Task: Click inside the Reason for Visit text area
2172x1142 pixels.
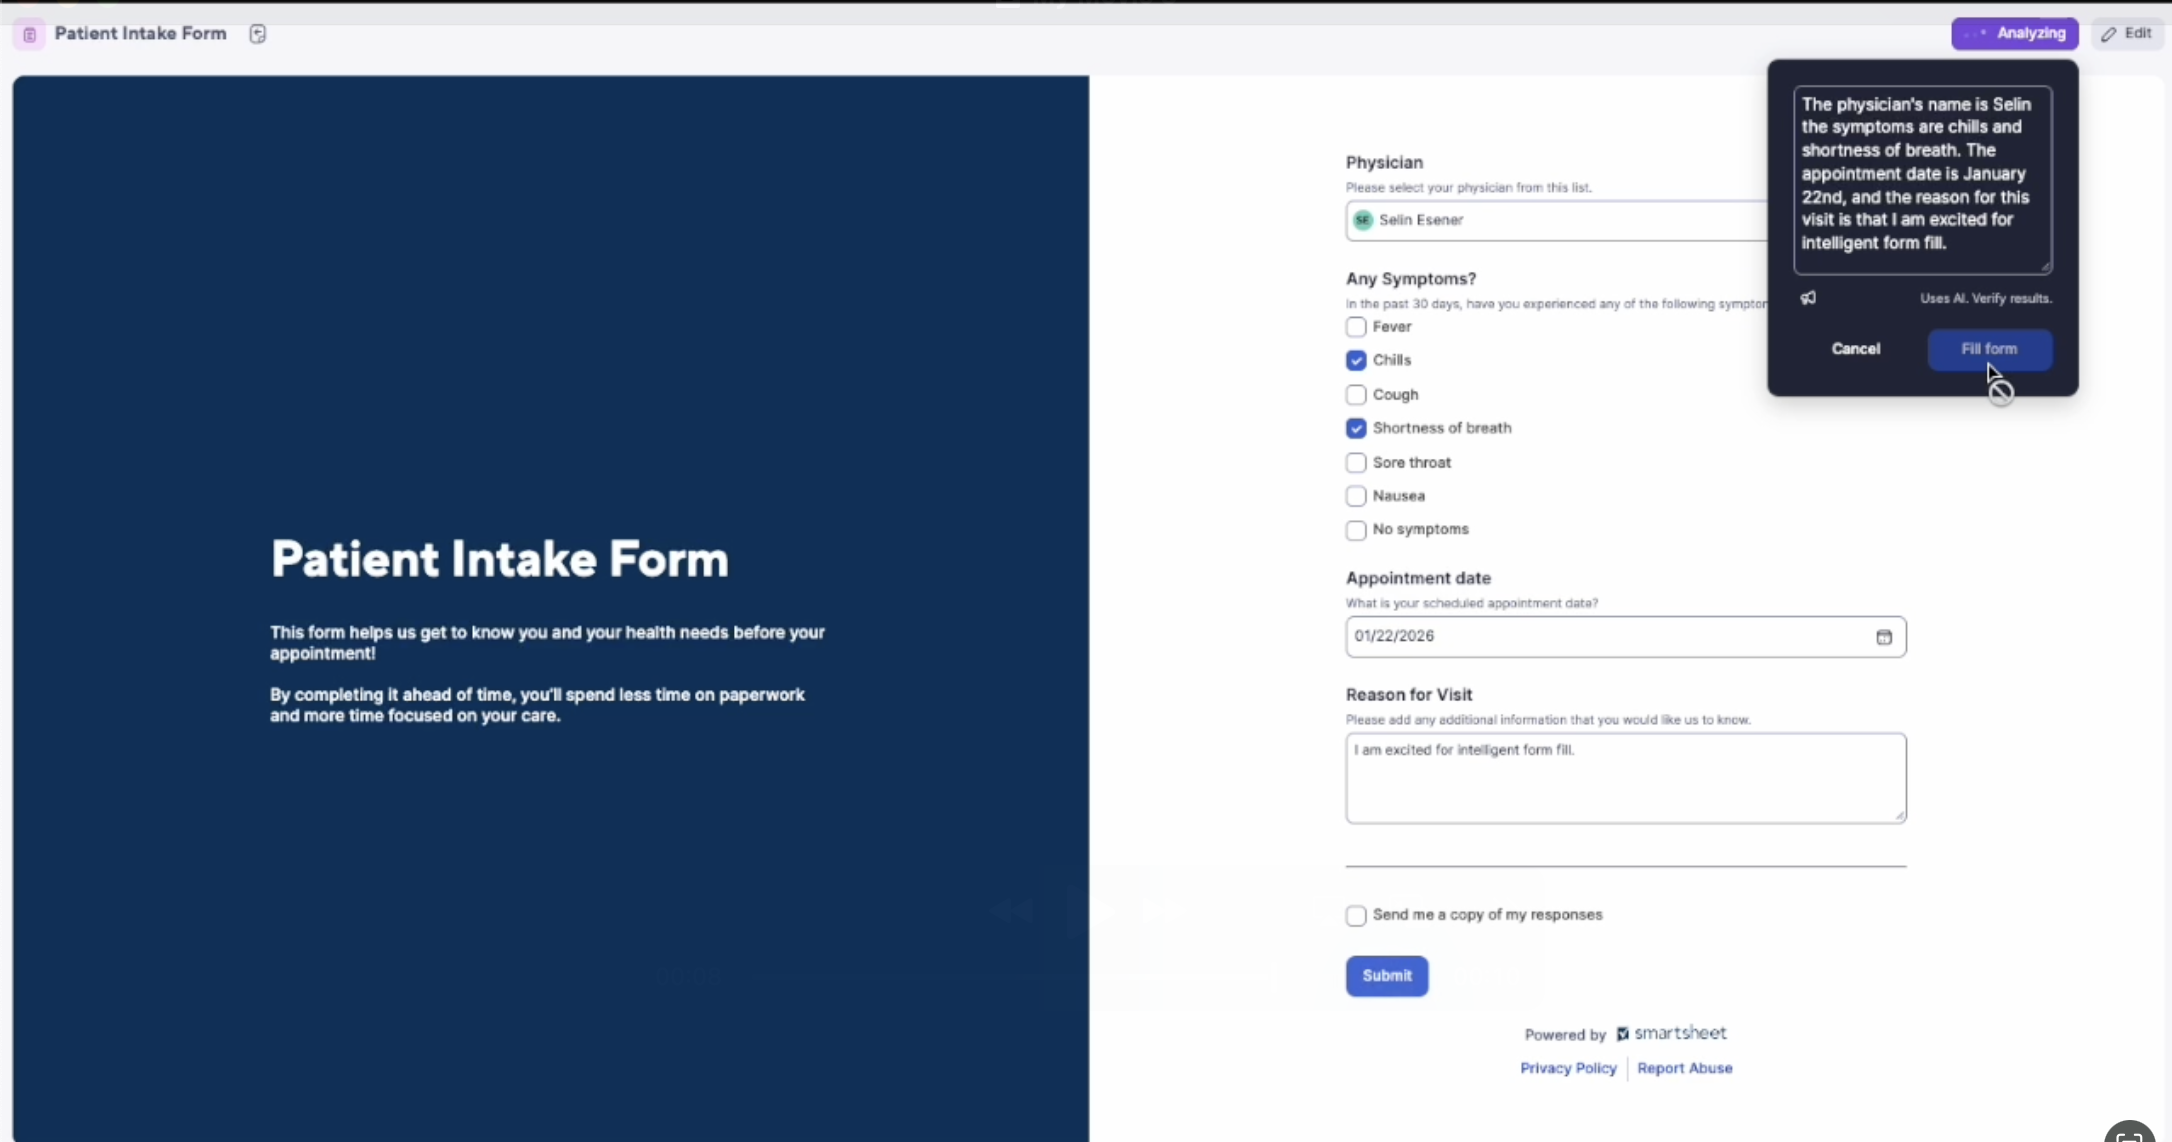Action: 1626,778
